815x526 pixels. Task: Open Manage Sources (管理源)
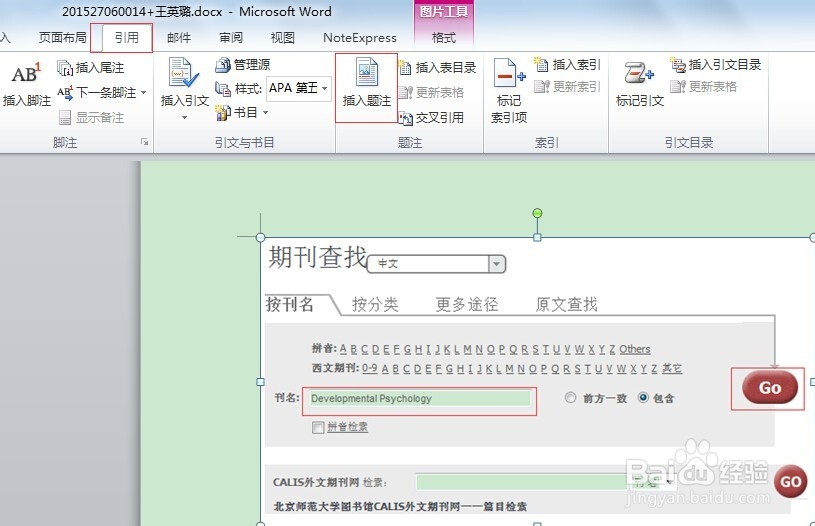(243, 64)
